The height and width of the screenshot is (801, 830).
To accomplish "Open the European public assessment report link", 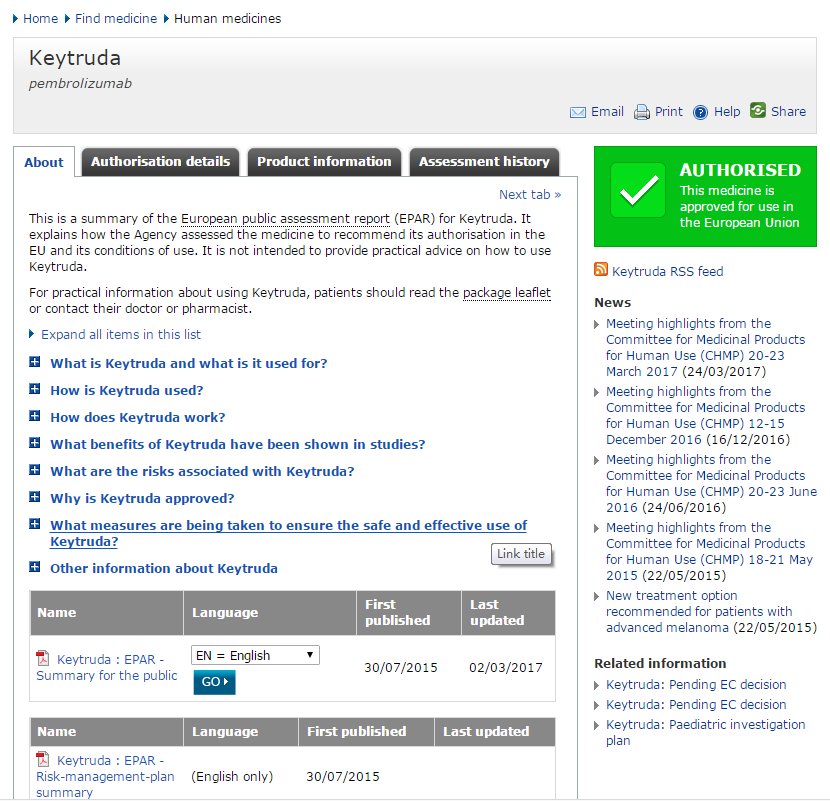I will click(285, 219).
